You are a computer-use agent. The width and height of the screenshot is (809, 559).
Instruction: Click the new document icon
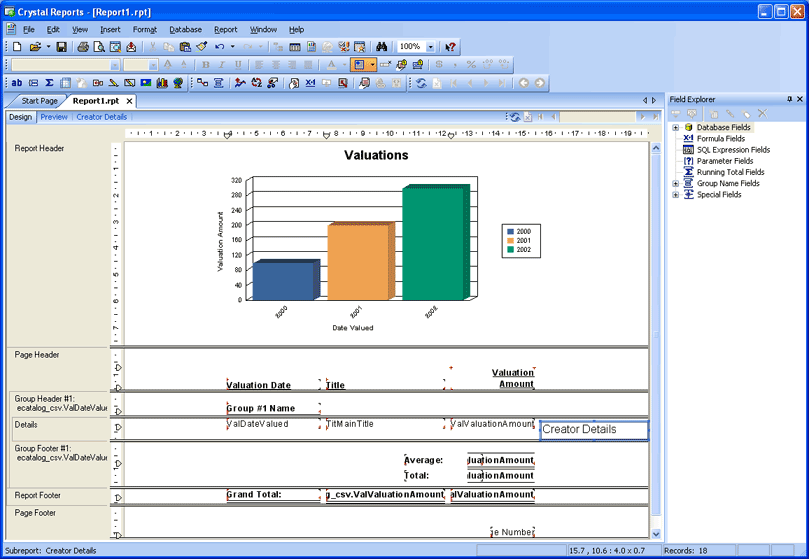coord(17,47)
